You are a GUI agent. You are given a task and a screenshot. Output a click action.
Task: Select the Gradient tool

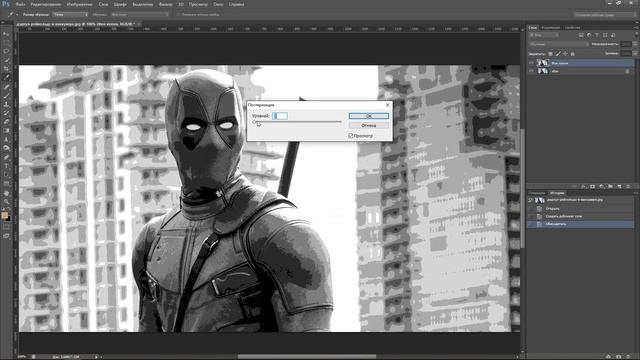[6, 131]
